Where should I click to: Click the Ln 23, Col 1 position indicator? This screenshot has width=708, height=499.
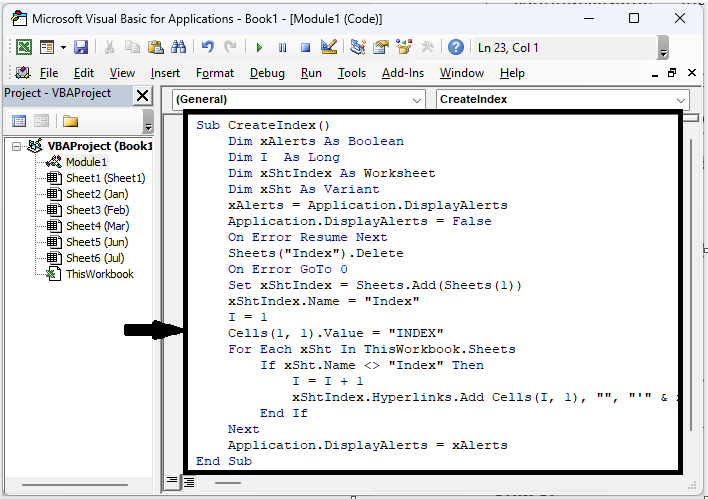(x=508, y=48)
